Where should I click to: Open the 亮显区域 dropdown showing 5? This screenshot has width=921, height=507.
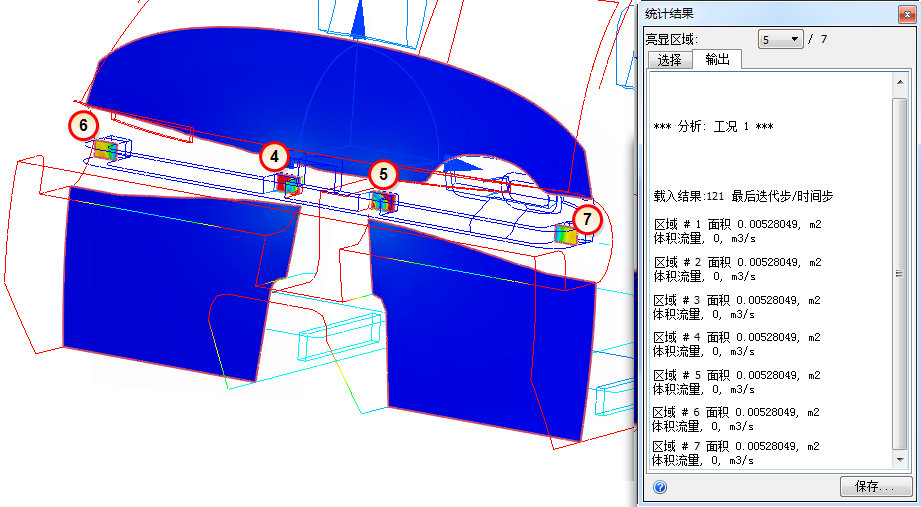click(x=781, y=40)
